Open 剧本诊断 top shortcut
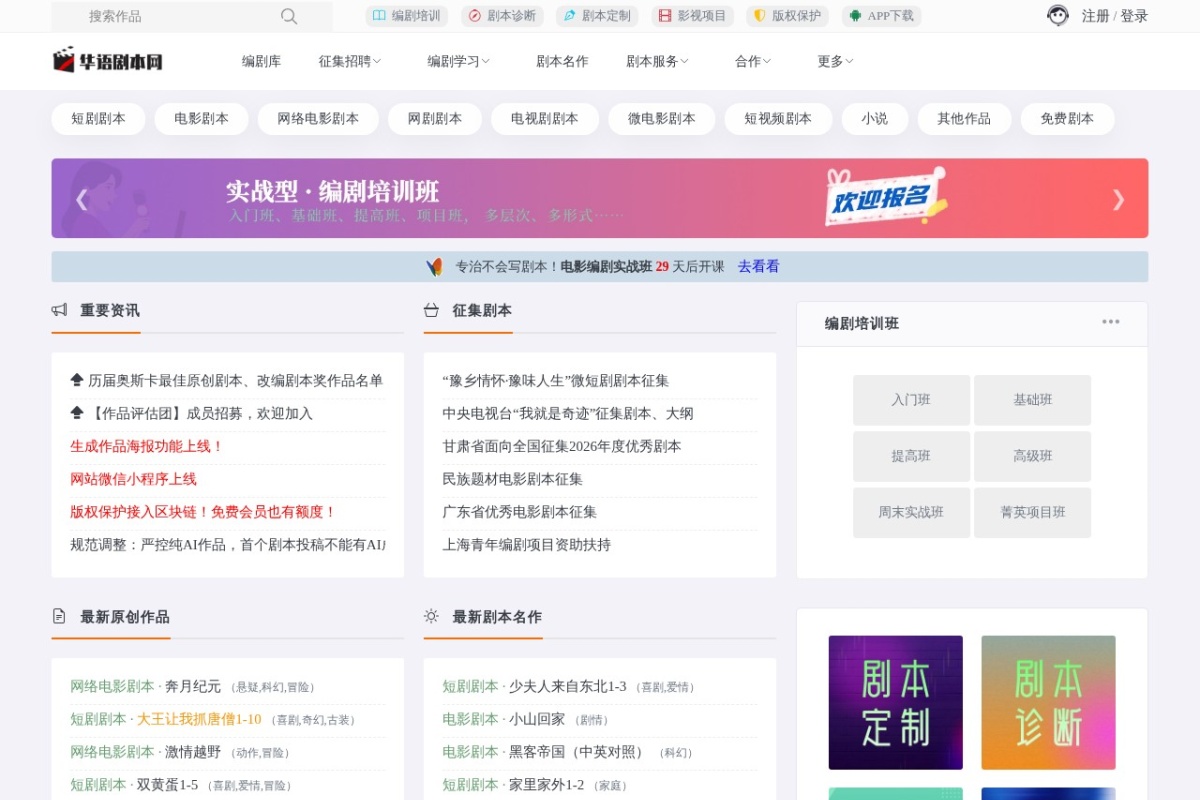The height and width of the screenshot is (800, 1200). pyautogui.click(x=502, y=16)
